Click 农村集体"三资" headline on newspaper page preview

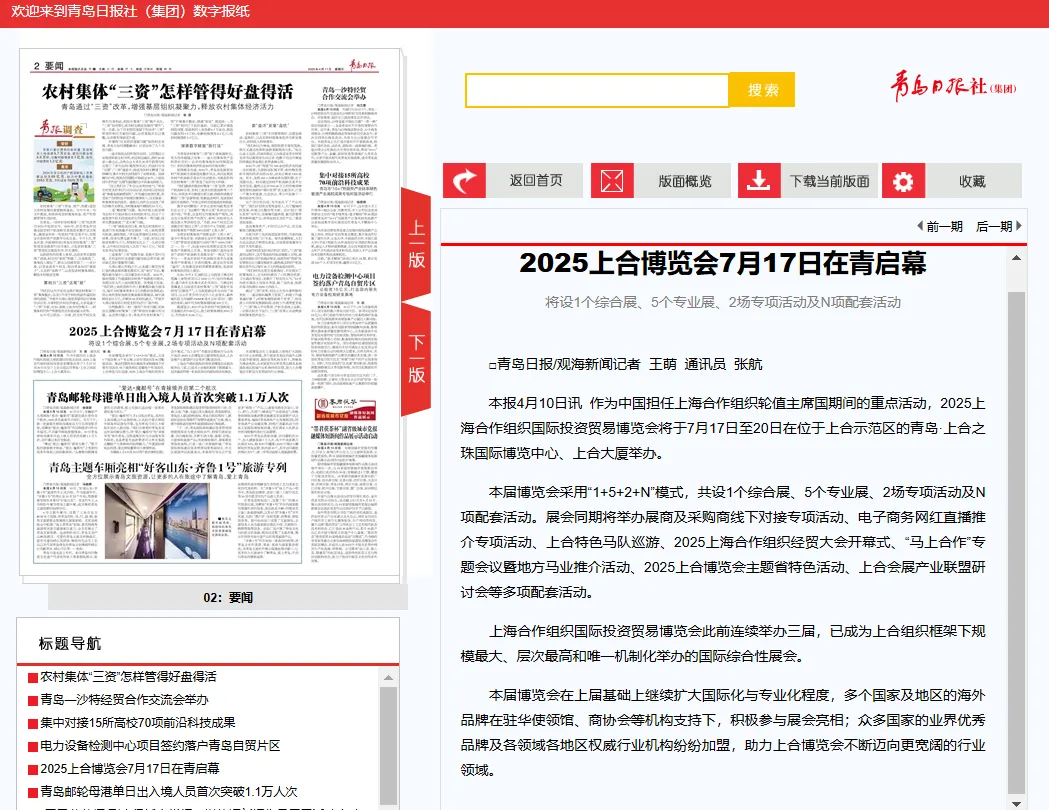[167, 91]
